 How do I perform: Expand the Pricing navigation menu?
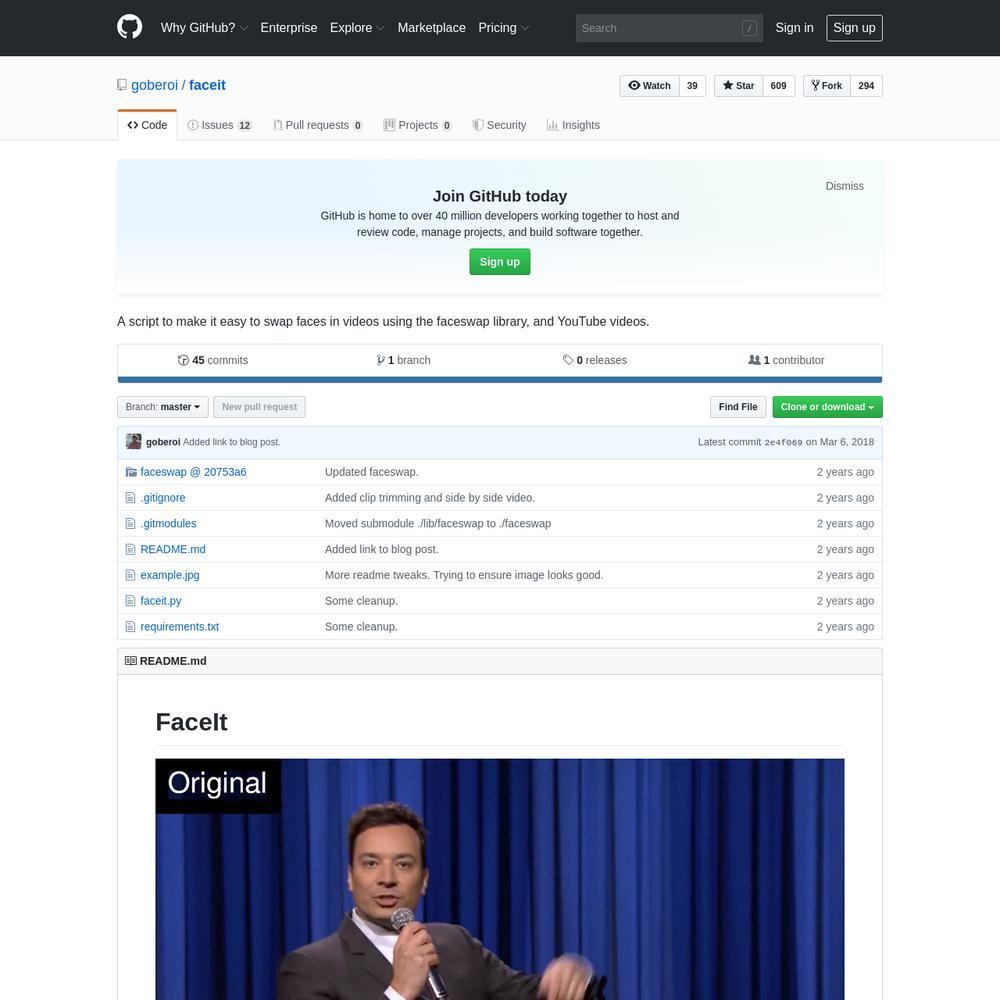tap(504, 28)
